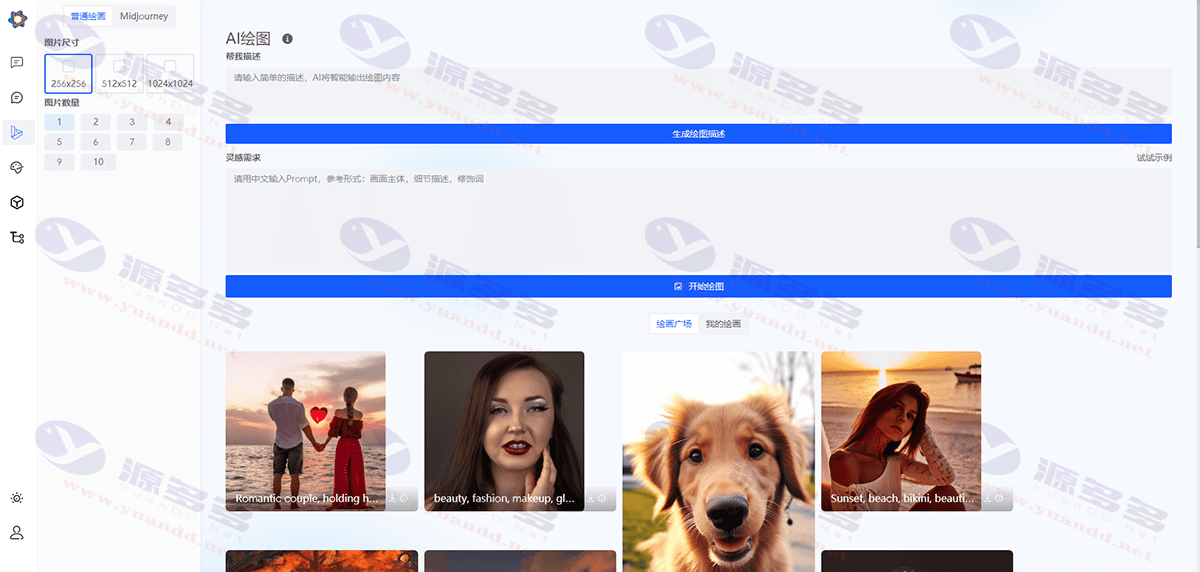Select the 1024x1024 image size option
The width and height of the screenshot is (1200, 572).
pos(170,74)
